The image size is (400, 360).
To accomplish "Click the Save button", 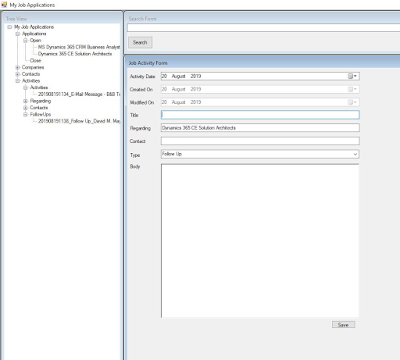I will [343, 325].
